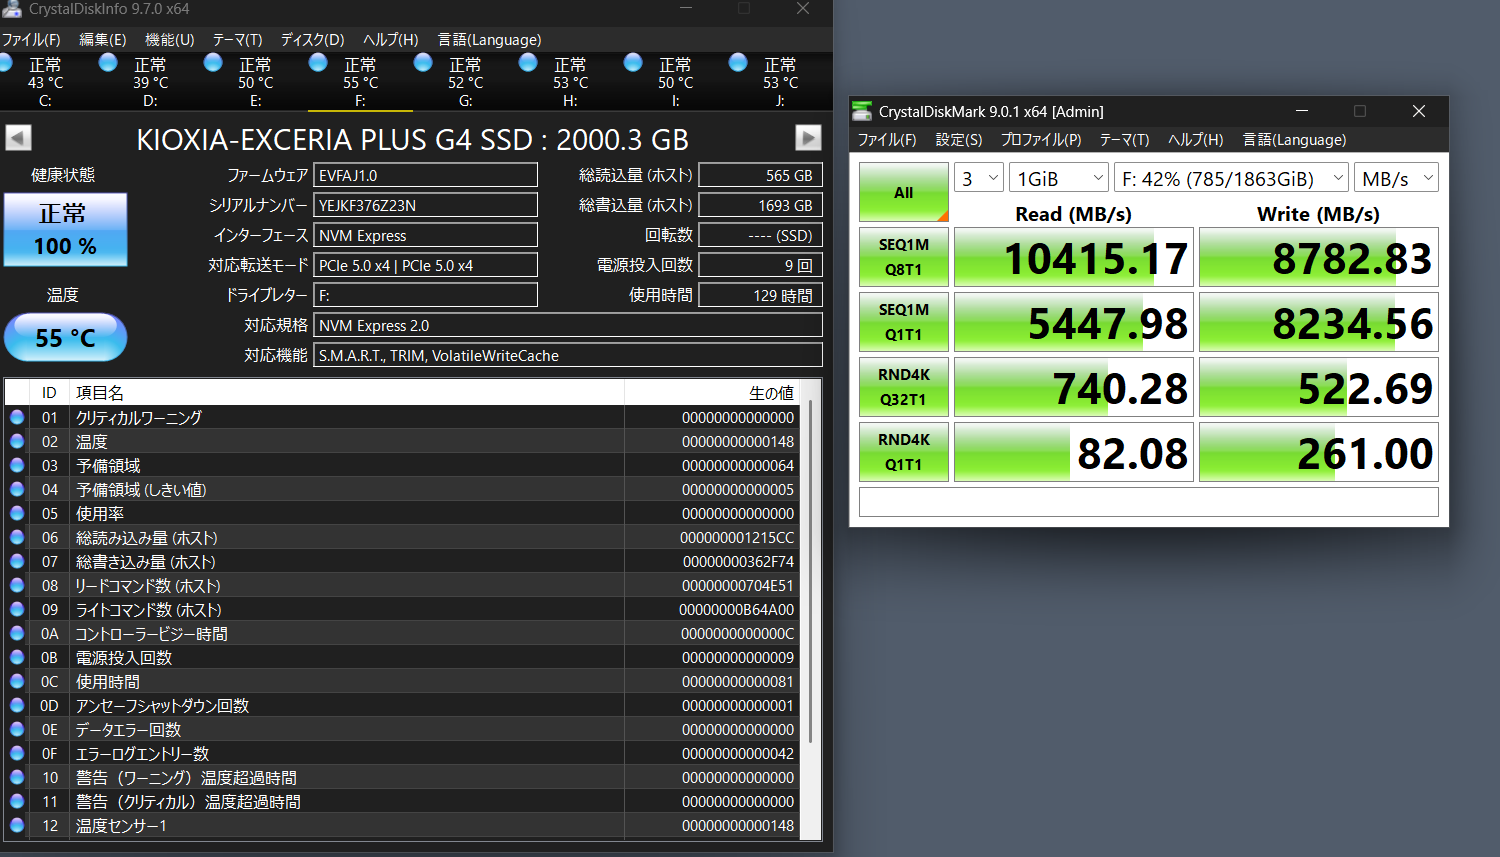Click 項目名 column header
Image resolution: width=1500 pixels, height=857 pixels.
[346, 392]
